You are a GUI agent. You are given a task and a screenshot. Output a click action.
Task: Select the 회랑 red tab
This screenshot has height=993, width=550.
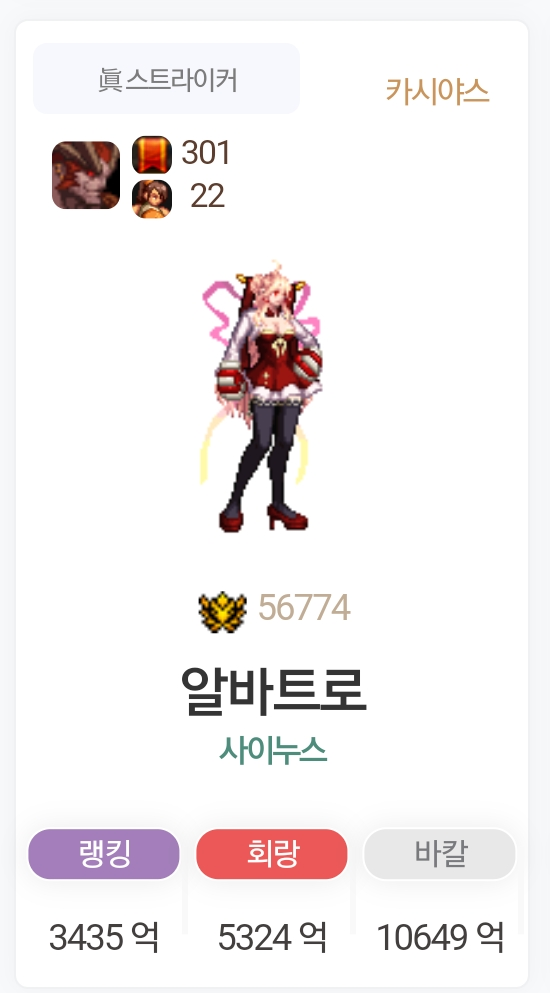click(x=272, y=854)
